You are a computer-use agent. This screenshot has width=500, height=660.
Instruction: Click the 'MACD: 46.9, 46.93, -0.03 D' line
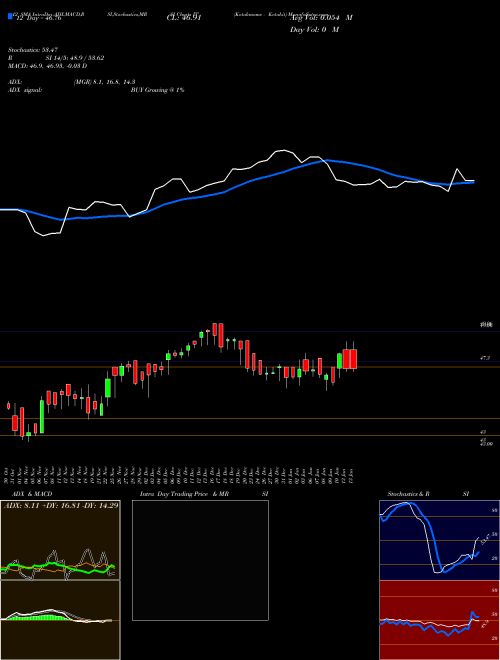tap(47, 66)
